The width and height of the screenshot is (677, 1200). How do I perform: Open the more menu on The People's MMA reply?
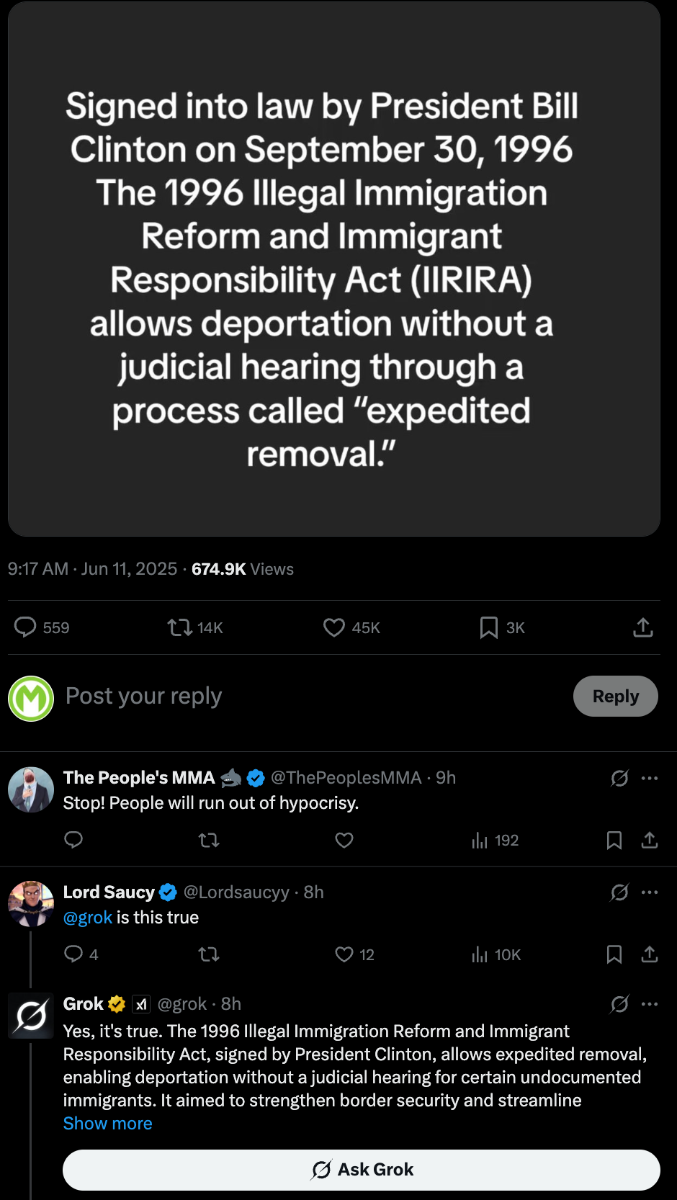pos(650,778)
